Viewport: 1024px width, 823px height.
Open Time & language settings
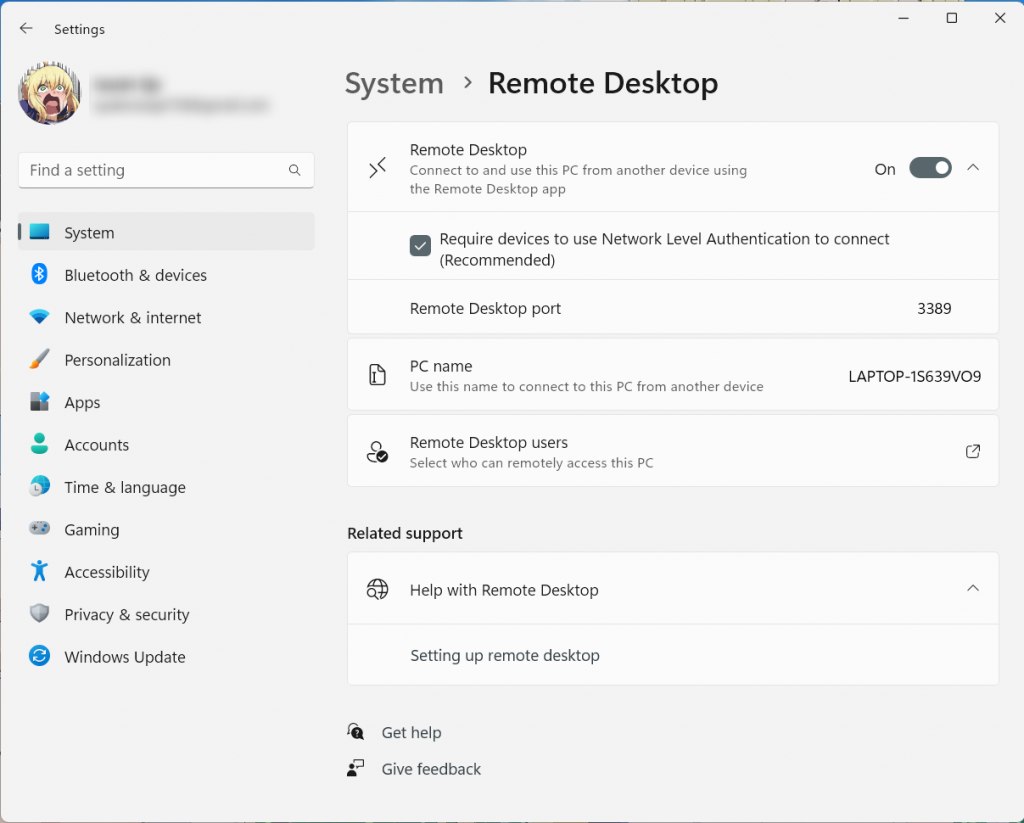(x=166, y=487)
